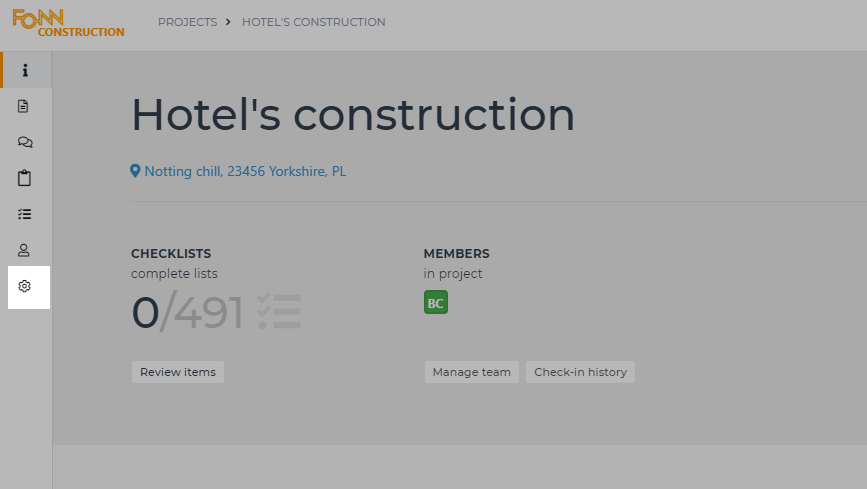Click the Fonn Construction logo
The width and height of the screenshot is (867, 489).
pos(68,23)
